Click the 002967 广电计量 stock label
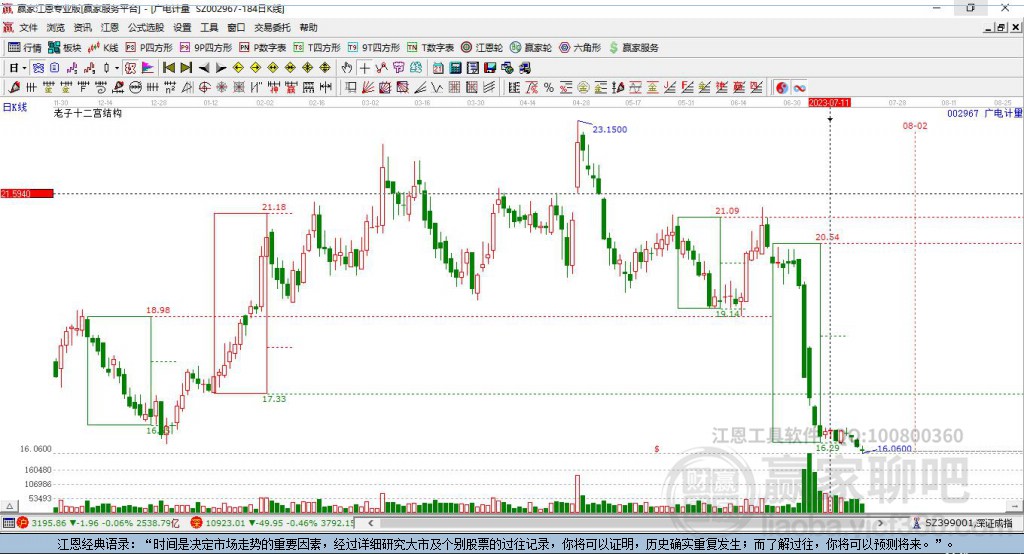Screen dimensions: 1024x554 [x=984, y=113]
